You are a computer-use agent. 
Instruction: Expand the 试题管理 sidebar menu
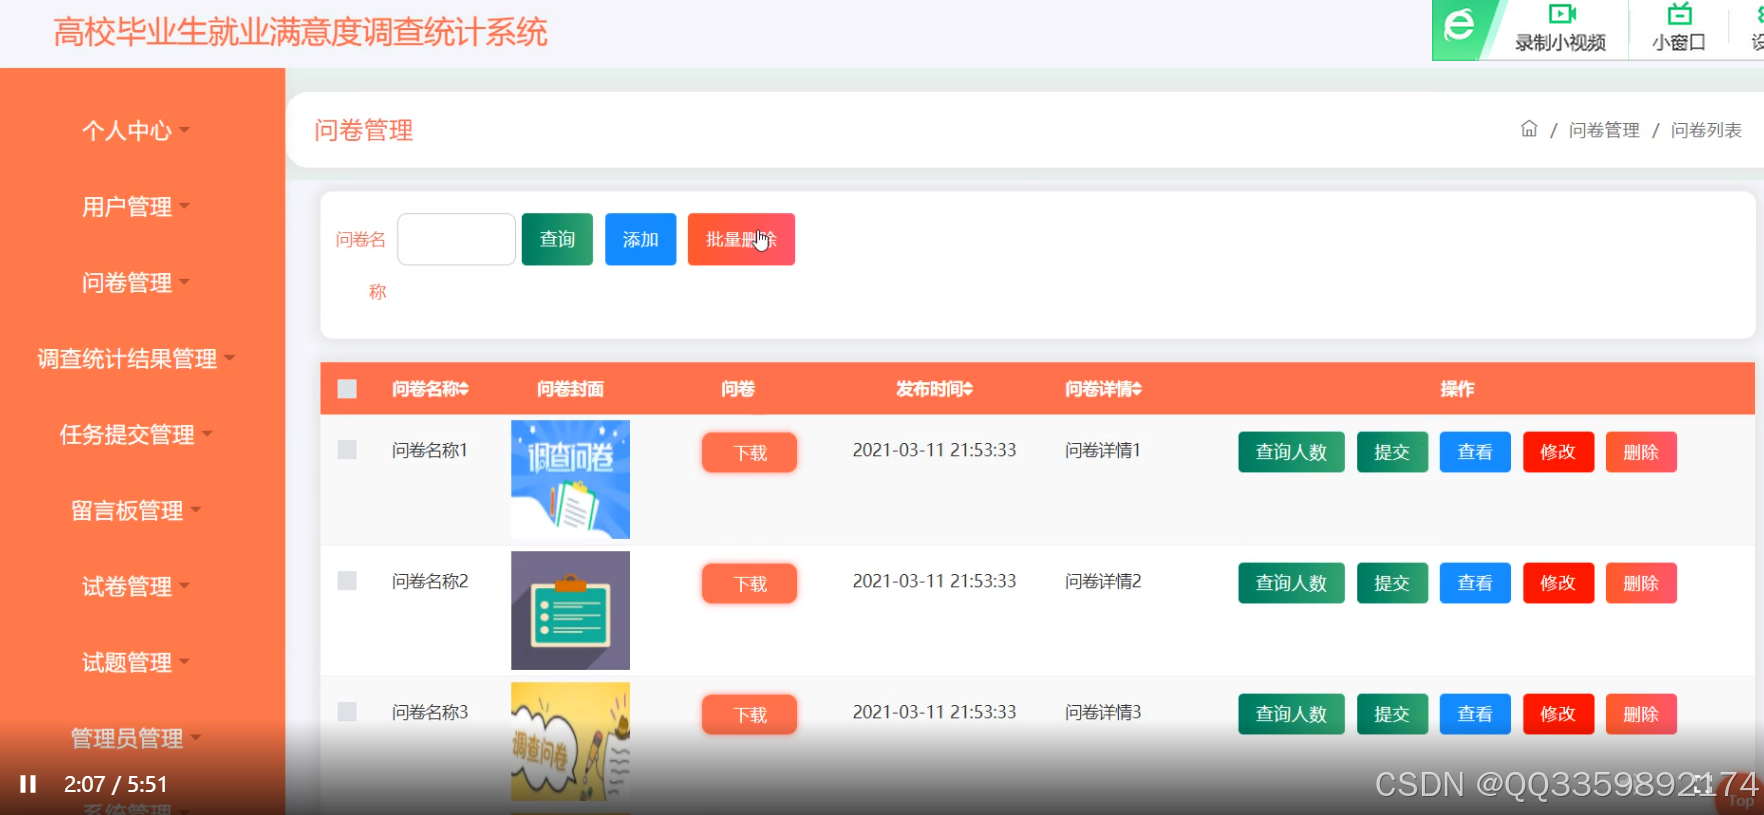[136, 663]
